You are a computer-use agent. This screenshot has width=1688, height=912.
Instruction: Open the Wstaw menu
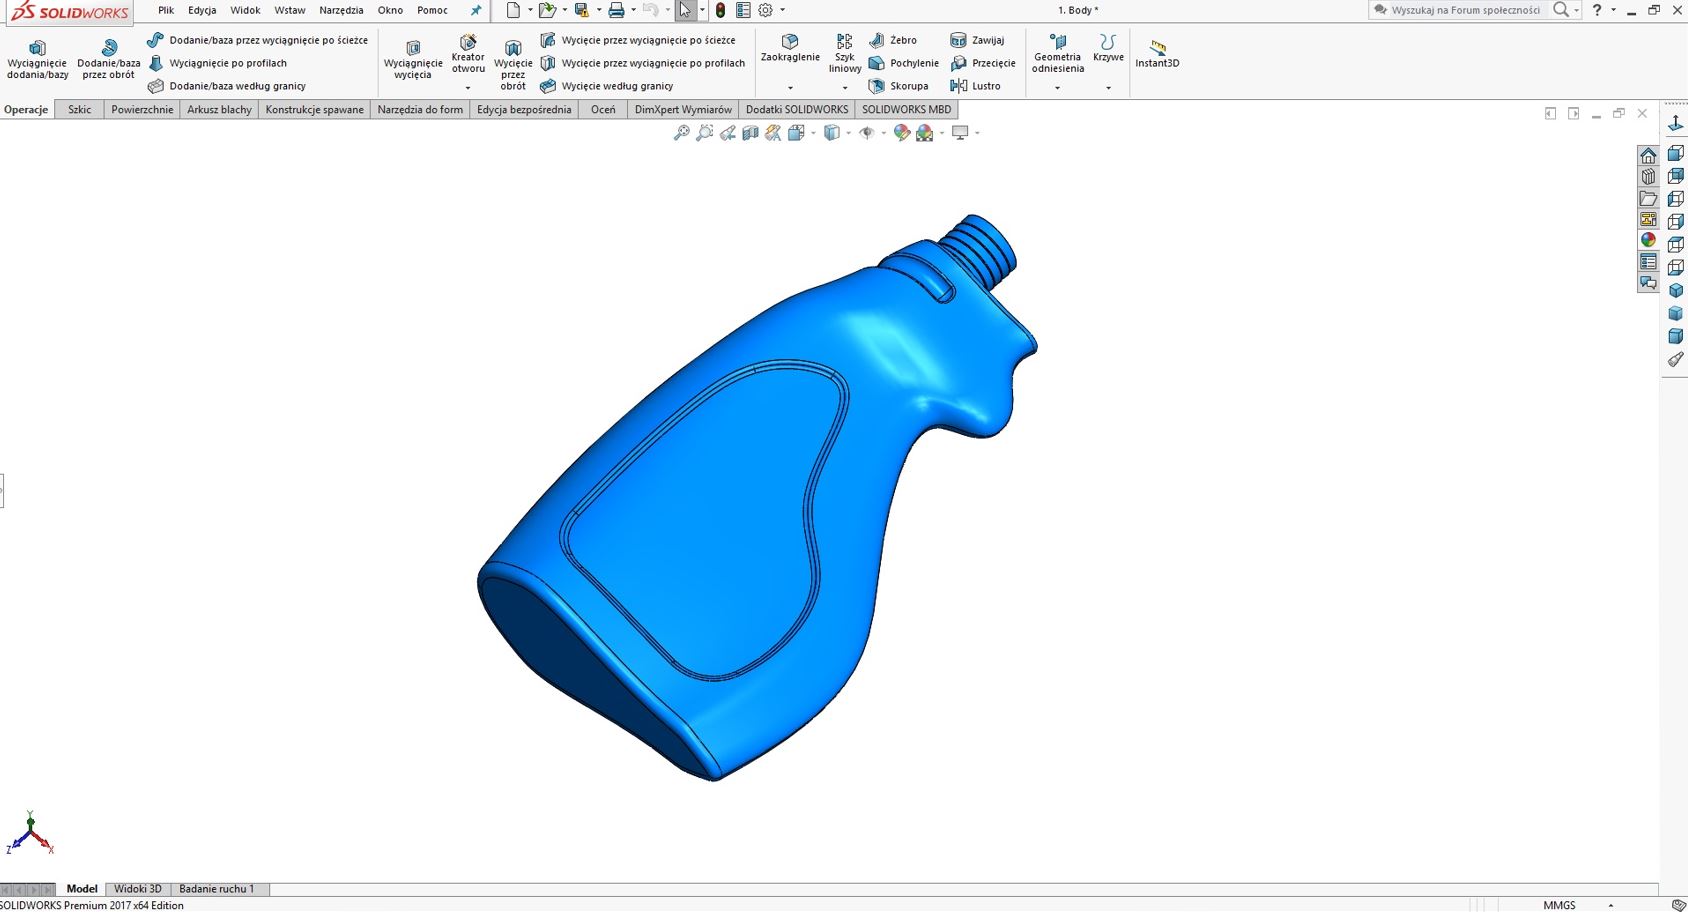click(290, 10)
